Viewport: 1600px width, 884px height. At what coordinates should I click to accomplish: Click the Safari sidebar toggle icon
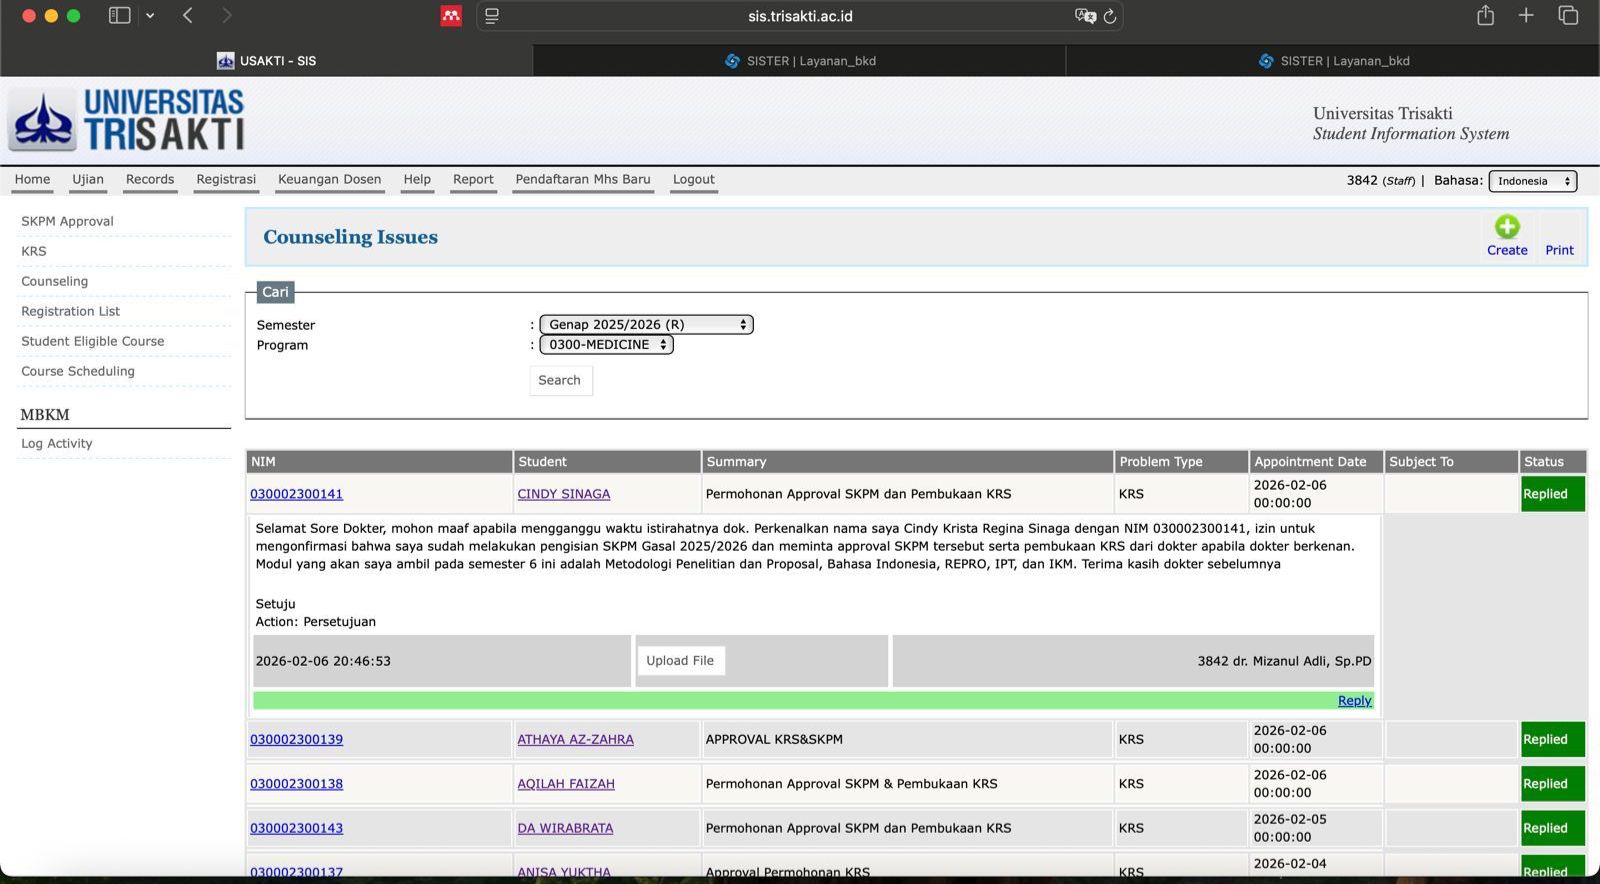pos(120,16)
